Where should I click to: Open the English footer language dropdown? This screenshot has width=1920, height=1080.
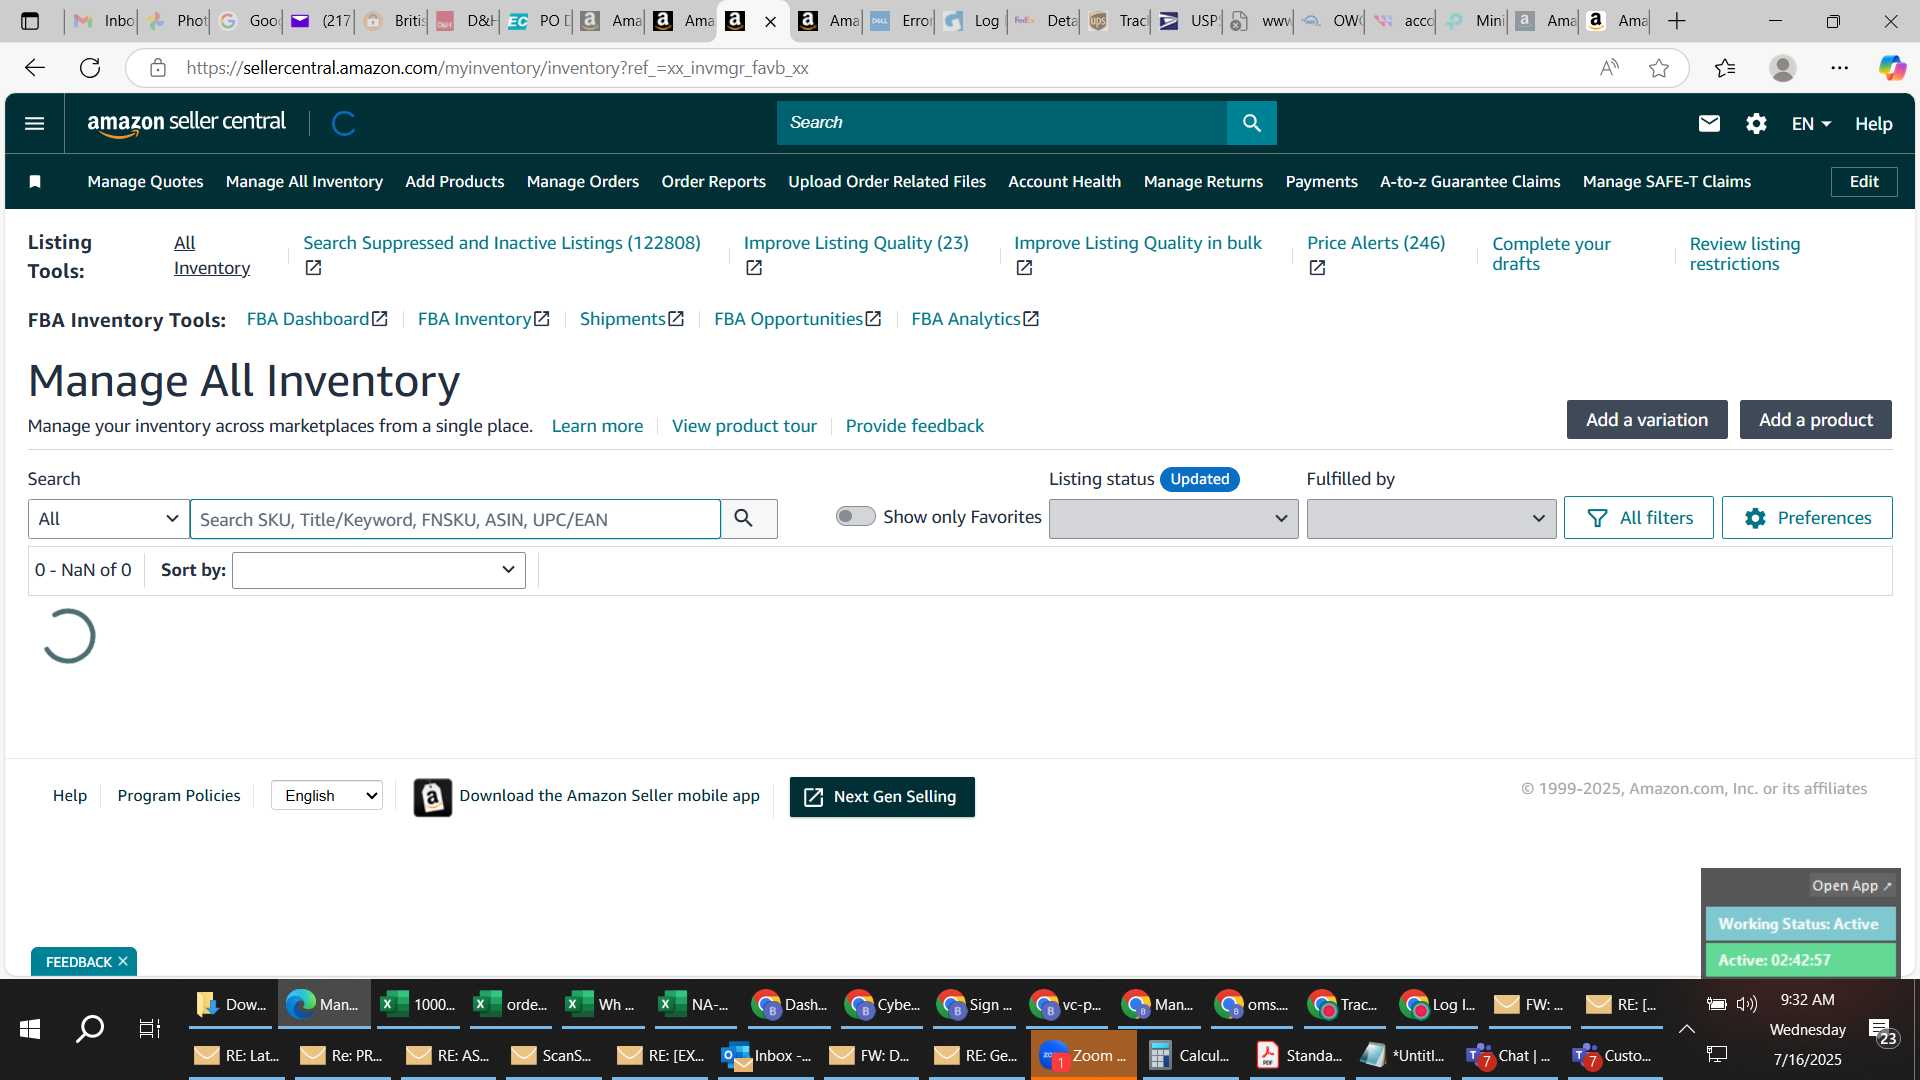click(x=327, y=796)
